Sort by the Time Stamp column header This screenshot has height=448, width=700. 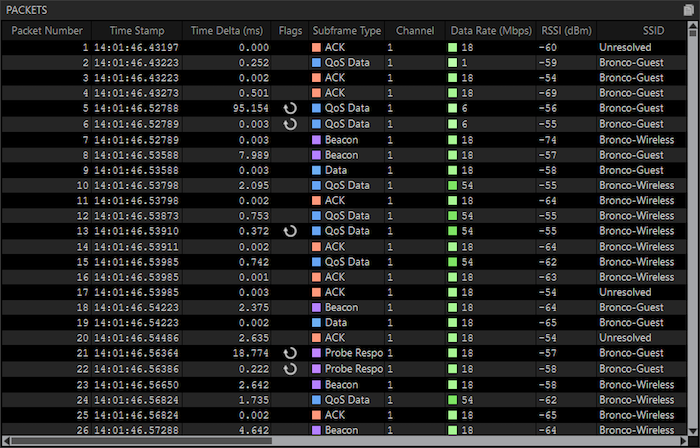pos(137,31)
